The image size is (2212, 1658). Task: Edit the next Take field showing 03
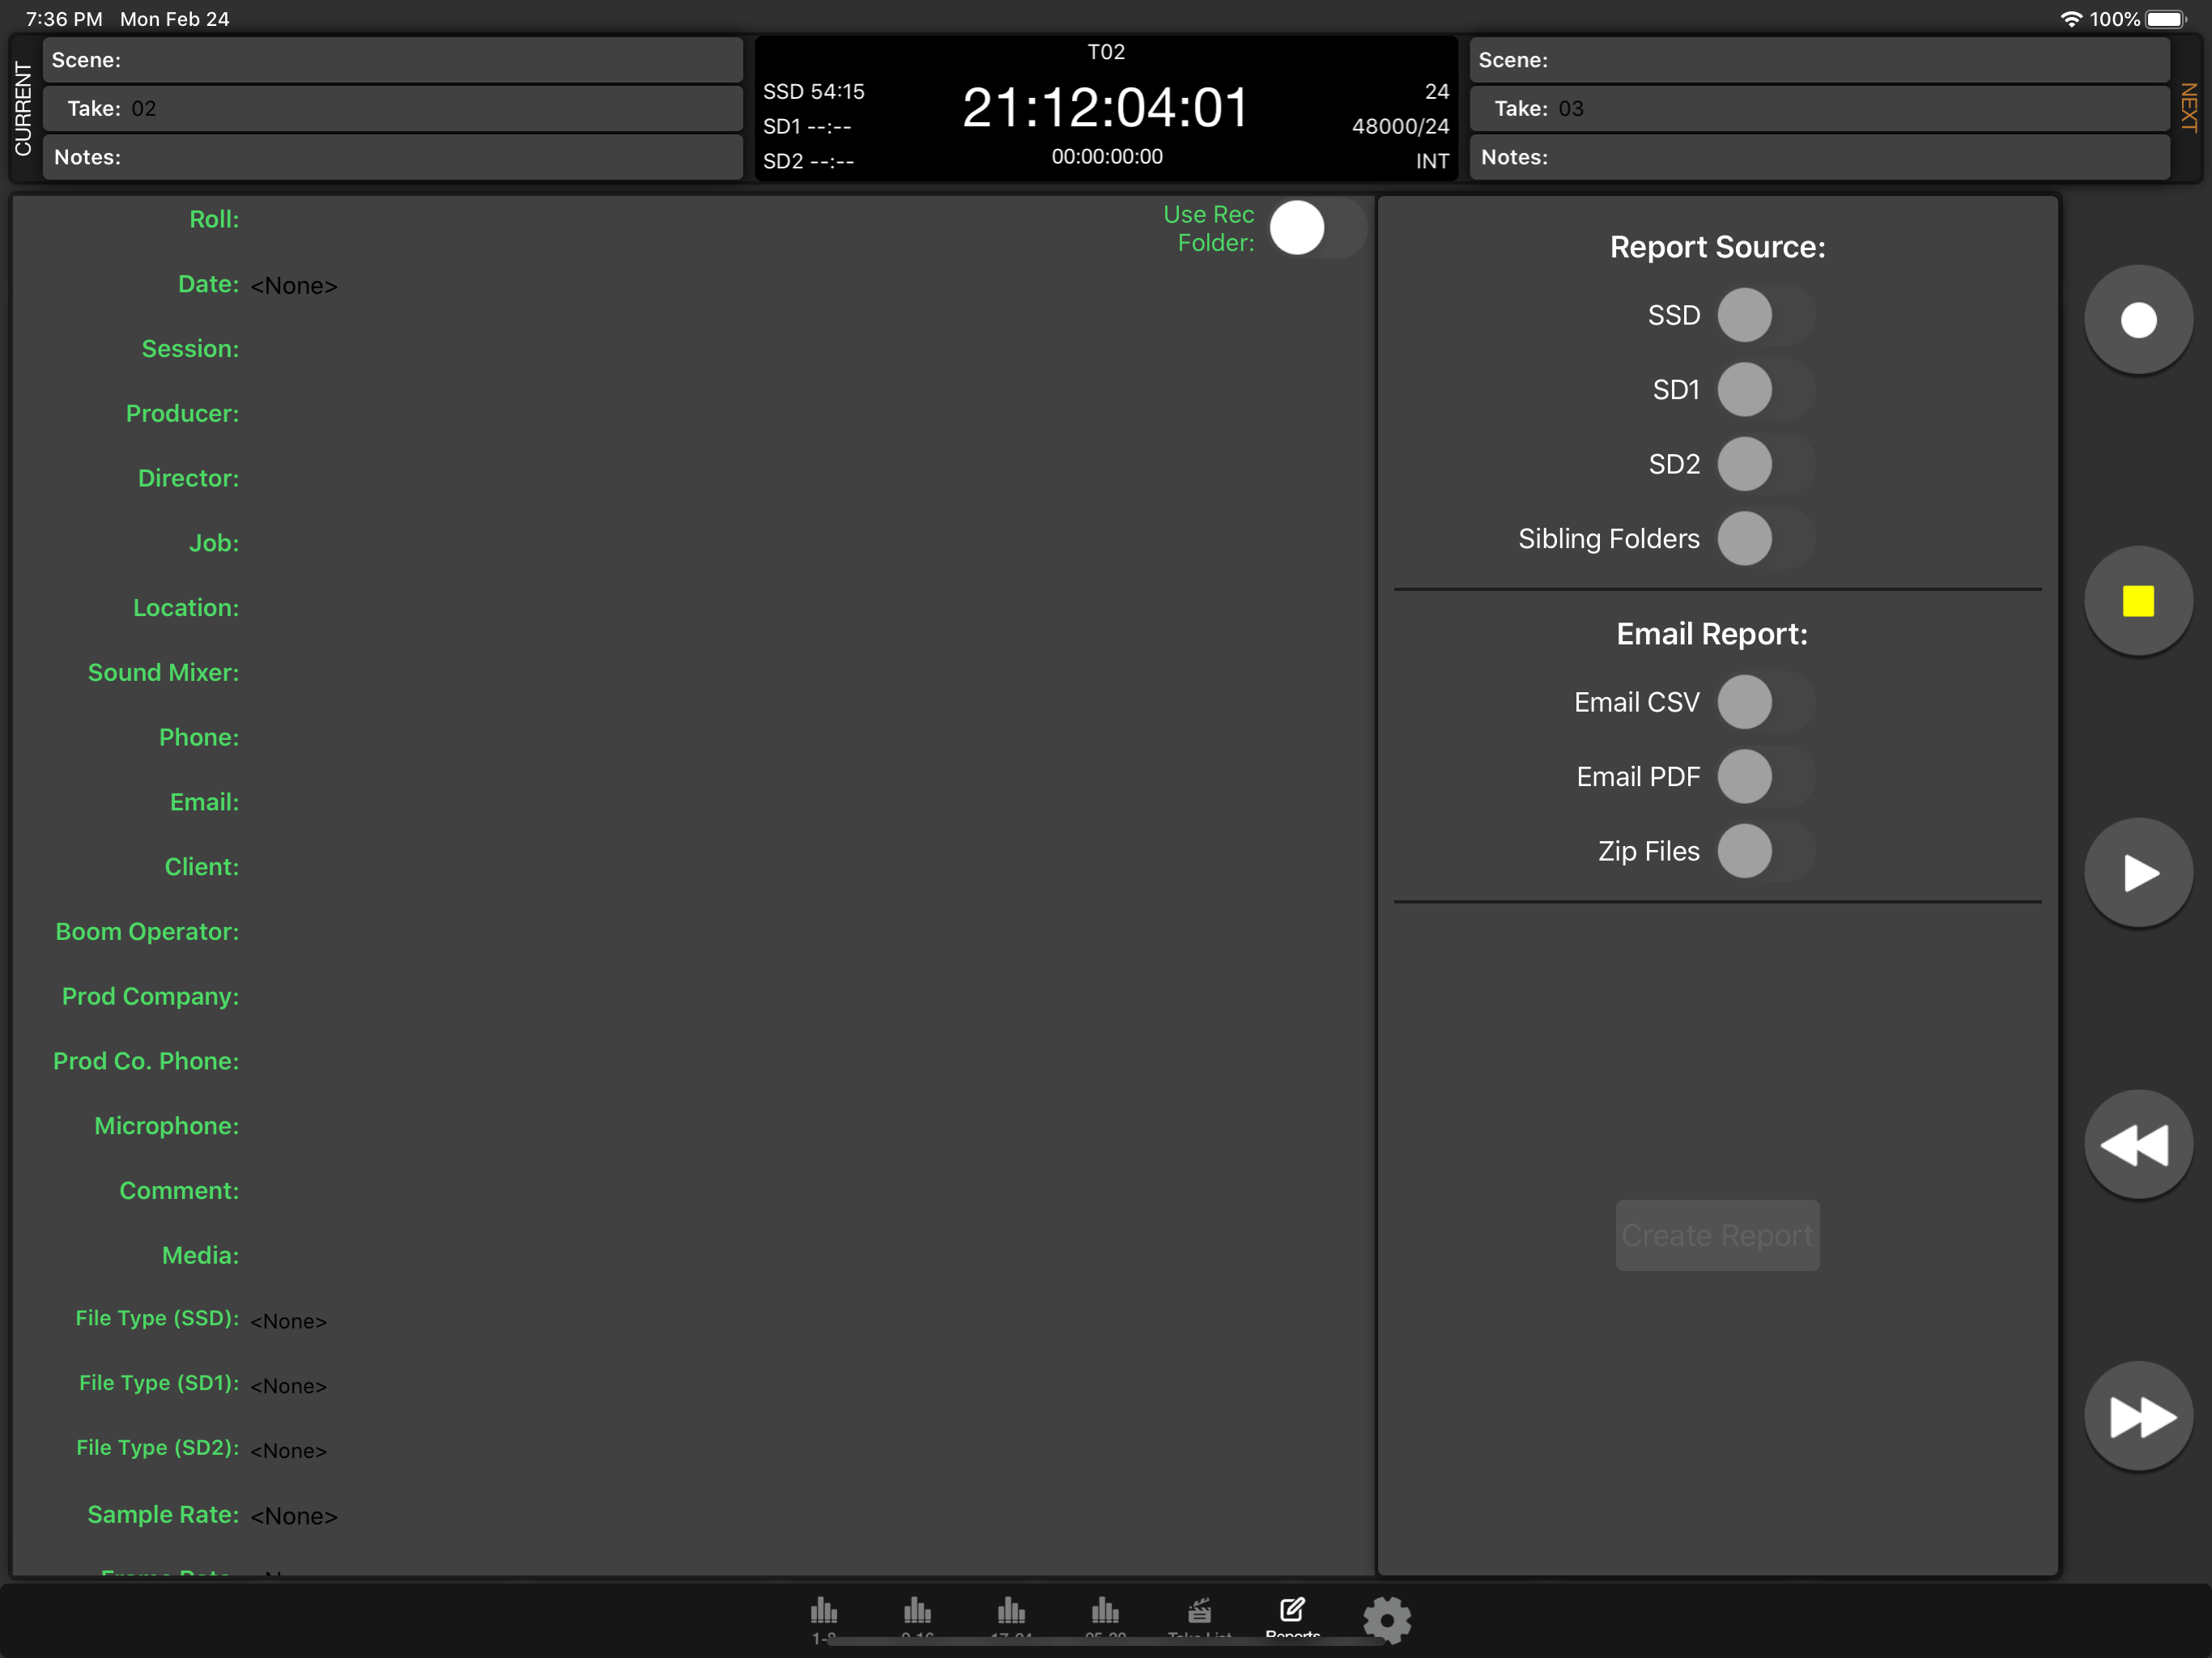coord(1819,108)
